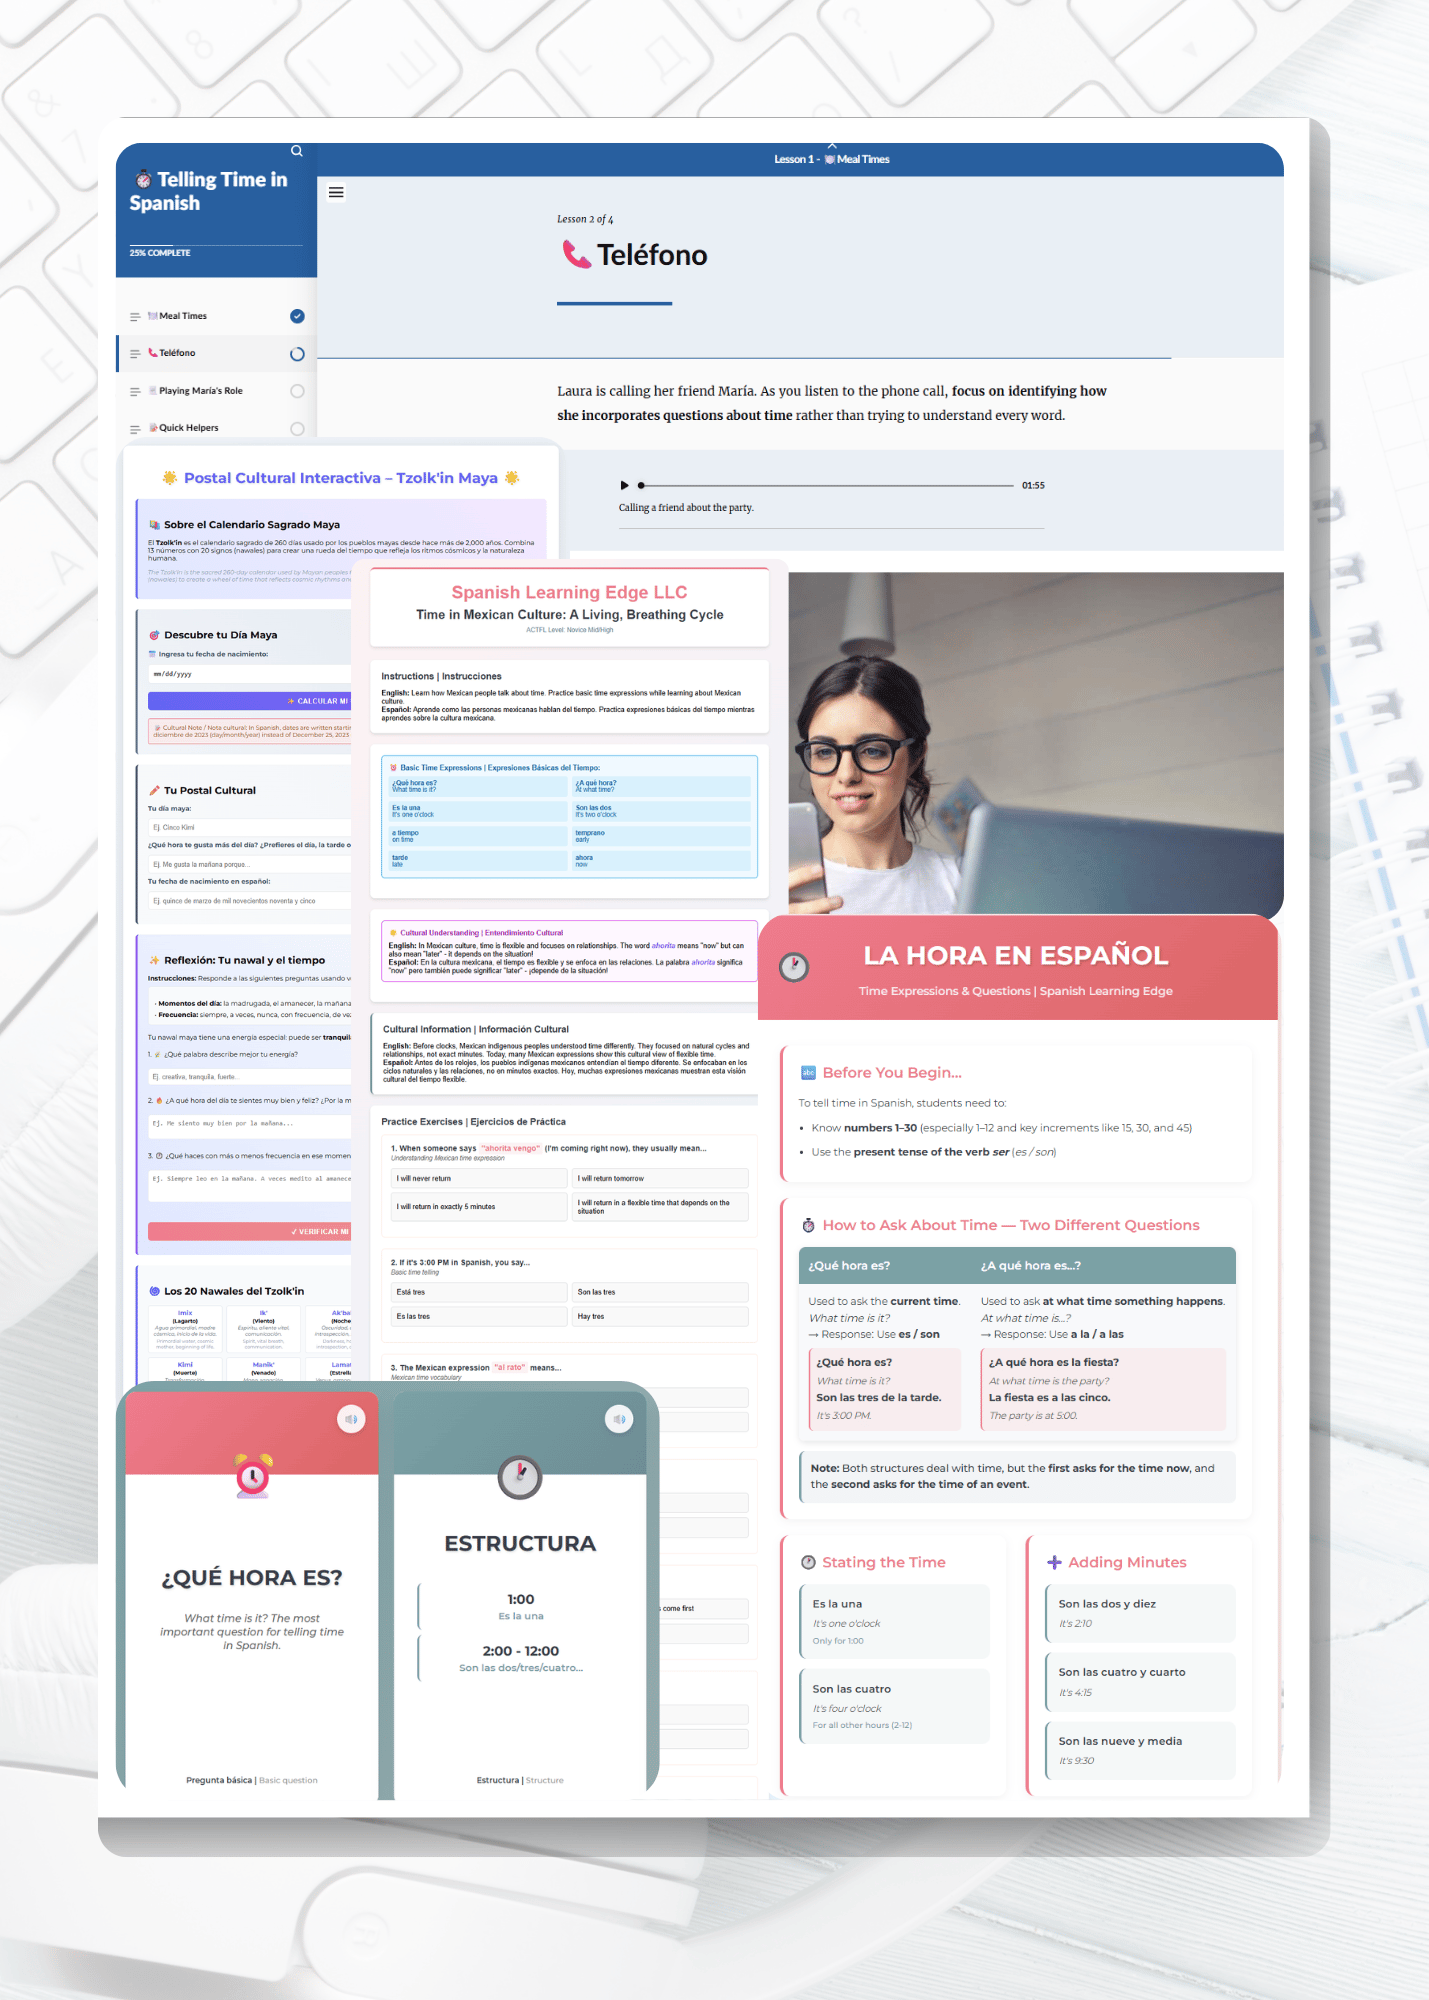
Task: Click list icon beside Meal Times item
Action: (x=135, y=317)
